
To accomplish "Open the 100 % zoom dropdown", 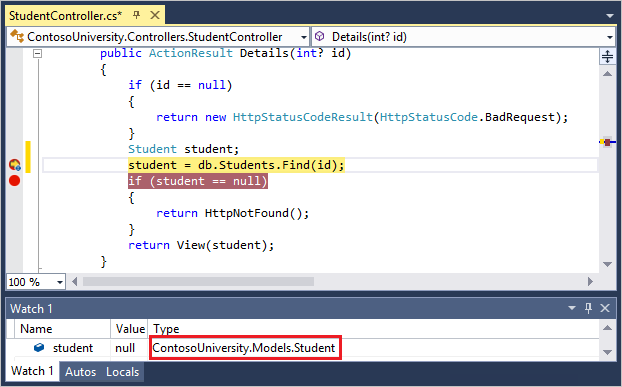I will (60, 282).
